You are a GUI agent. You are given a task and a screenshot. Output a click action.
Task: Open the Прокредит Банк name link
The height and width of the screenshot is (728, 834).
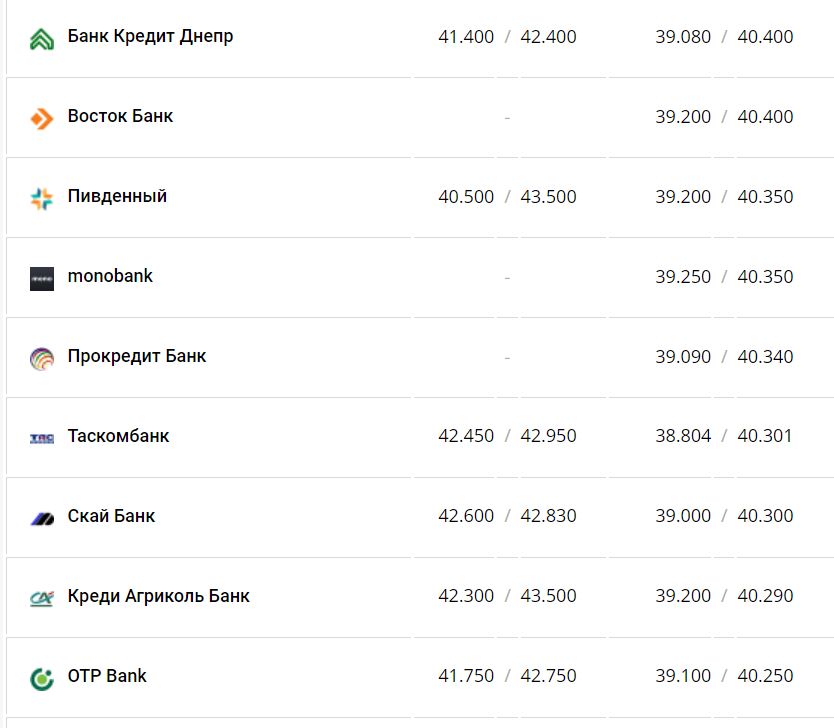click(137, 356)
